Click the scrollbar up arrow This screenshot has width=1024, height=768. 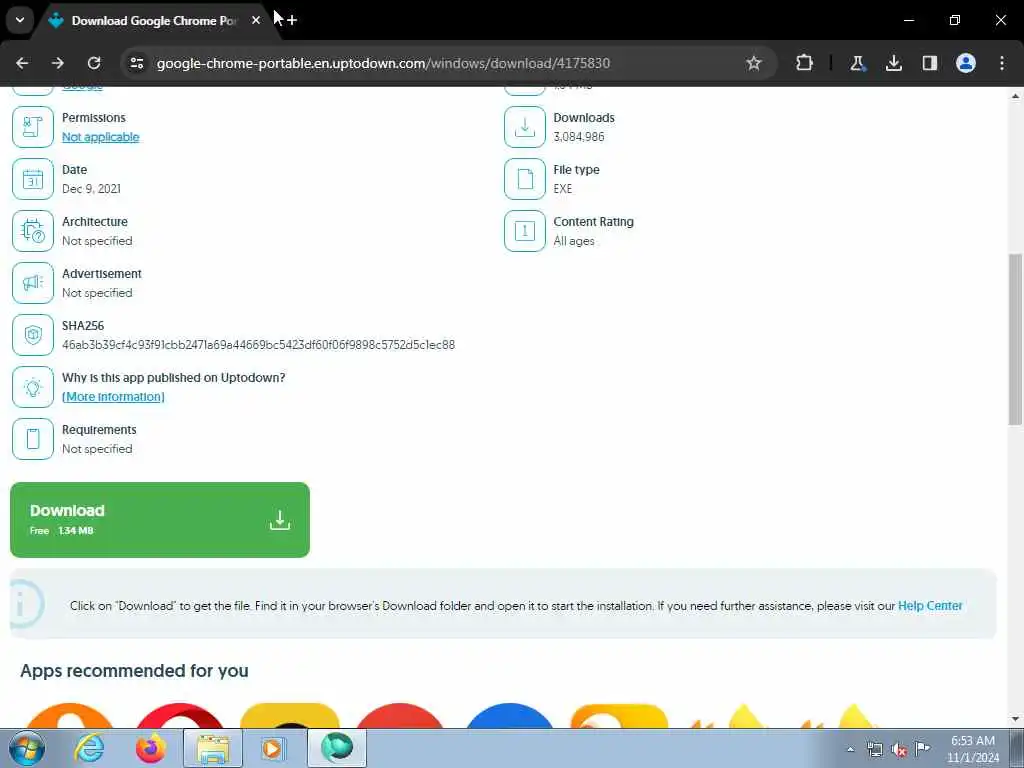[1016, 96]
